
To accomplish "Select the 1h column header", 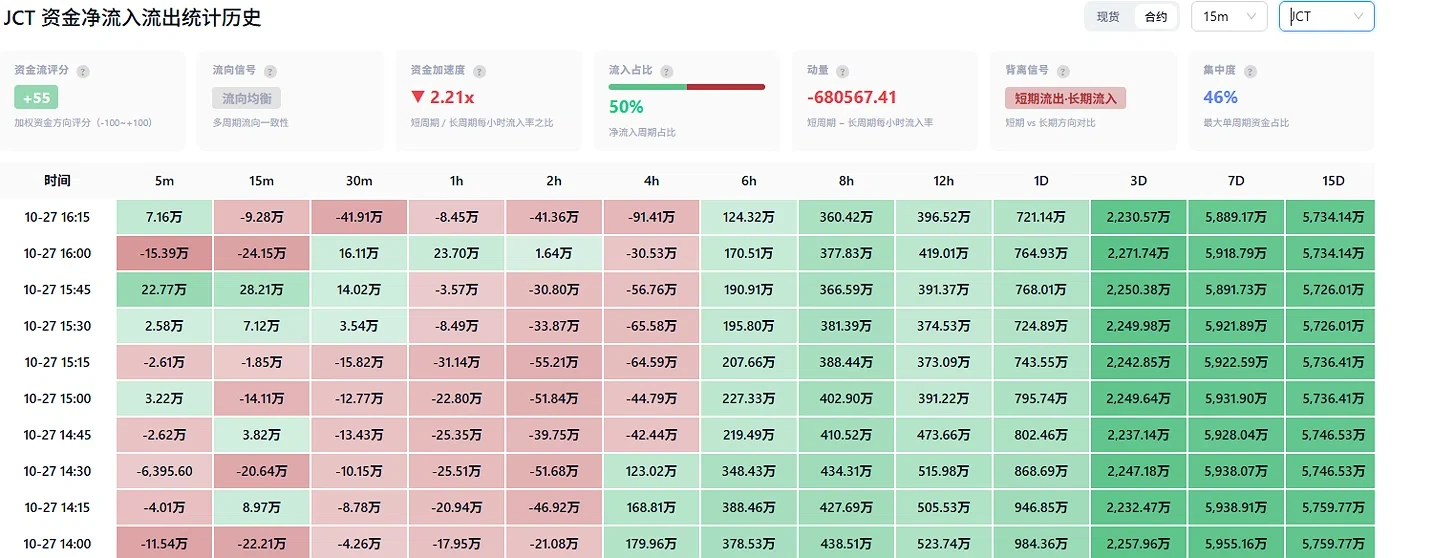I will click(456, 181).
